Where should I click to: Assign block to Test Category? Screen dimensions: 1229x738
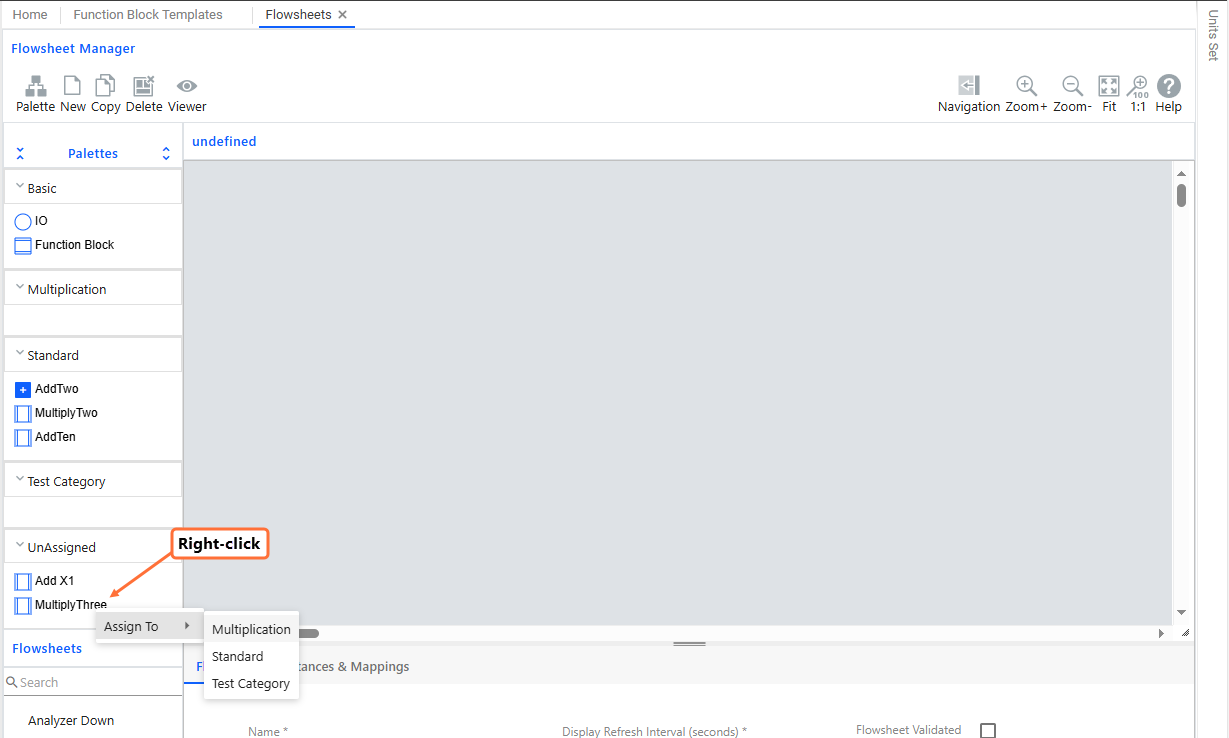click(251, 684)
